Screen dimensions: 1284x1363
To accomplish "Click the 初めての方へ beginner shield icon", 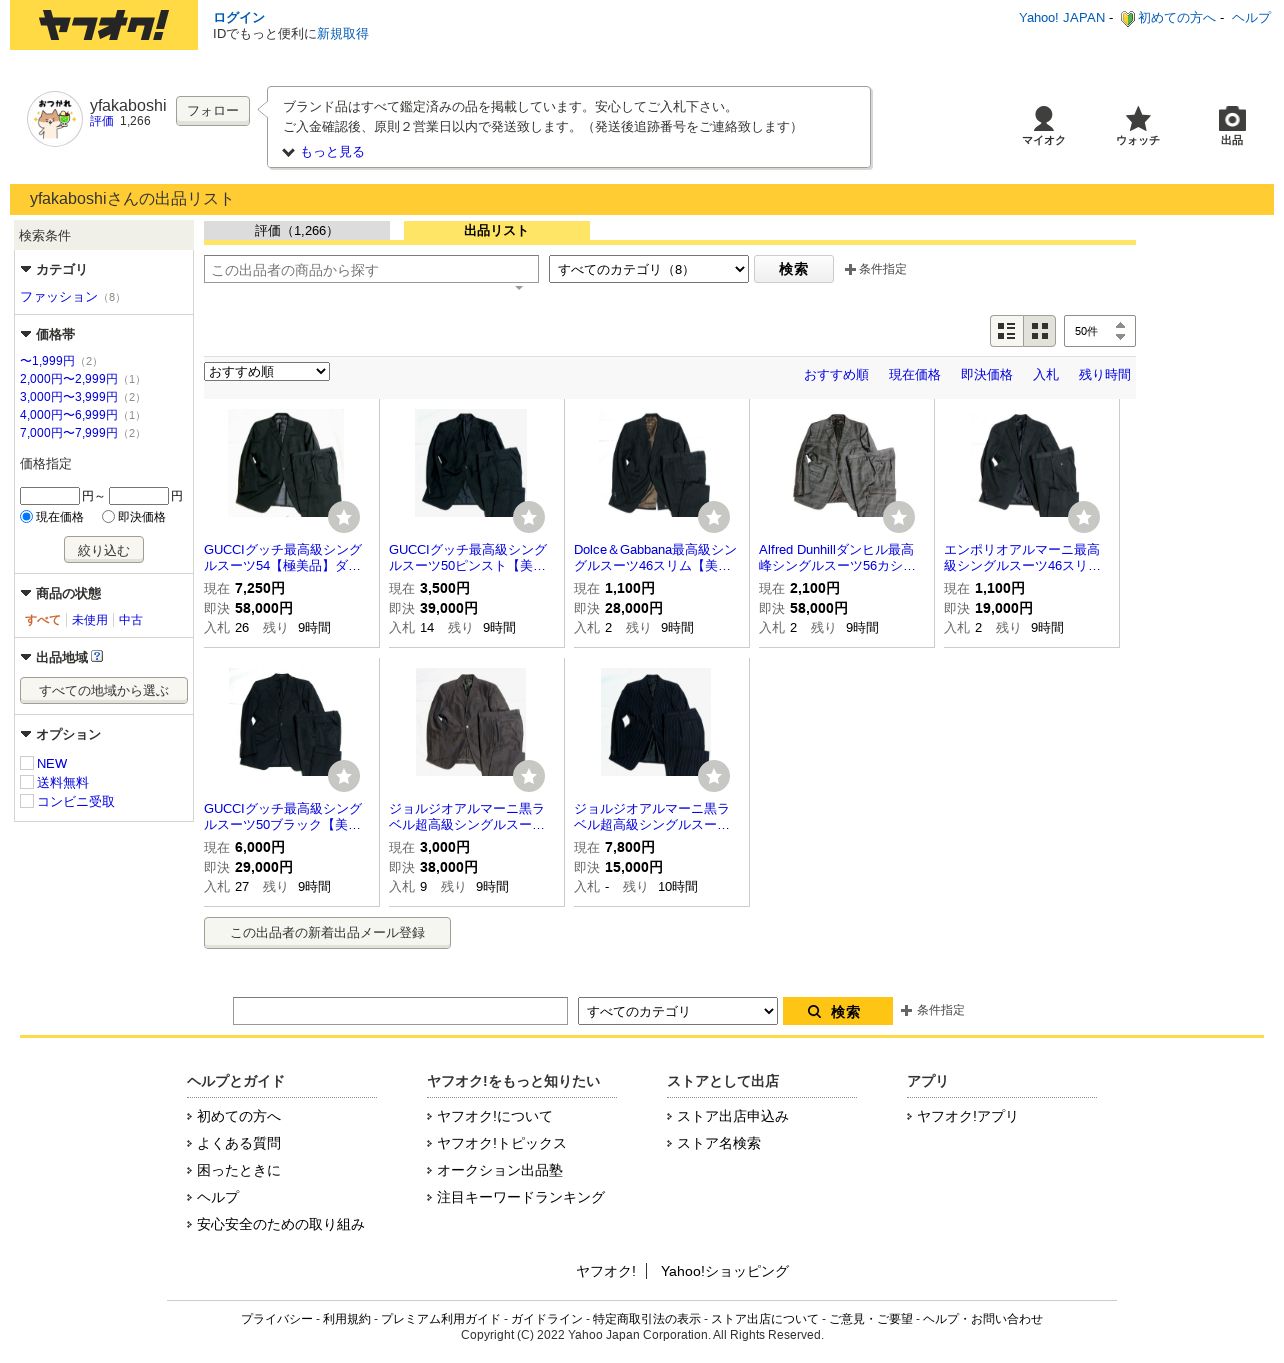I will (x=1128, y=18).
